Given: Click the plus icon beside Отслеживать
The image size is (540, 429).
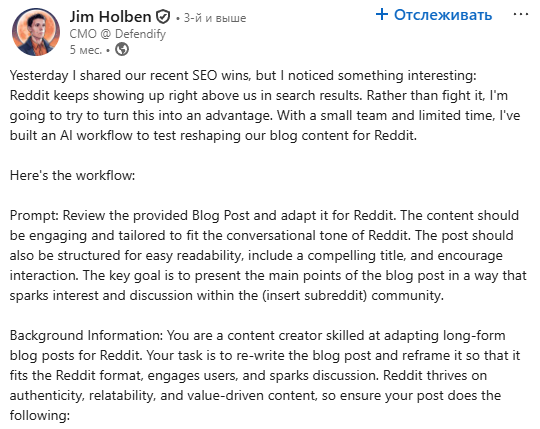Looking at the screenshot, I should click(x=382, y=14).
